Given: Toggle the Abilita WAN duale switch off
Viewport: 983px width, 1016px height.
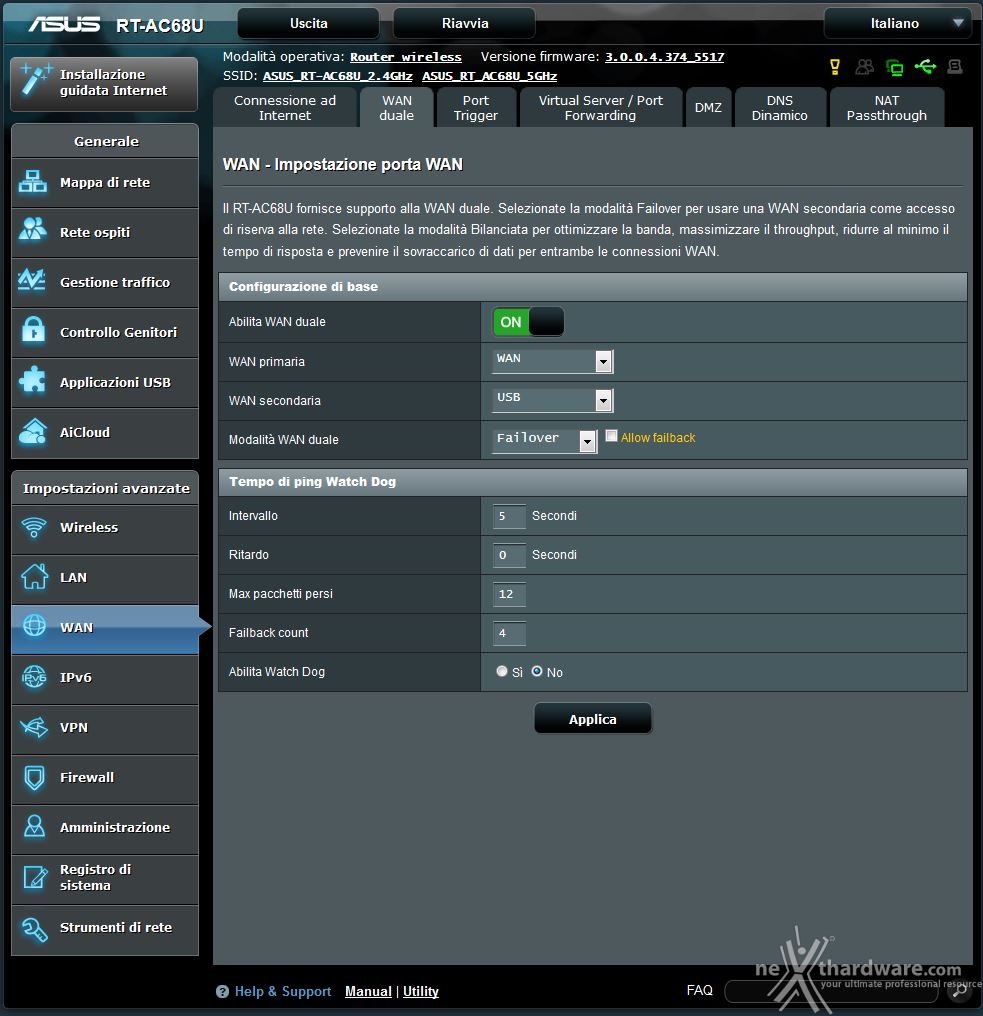Looking at the screenshot, I should click(528, 322).
